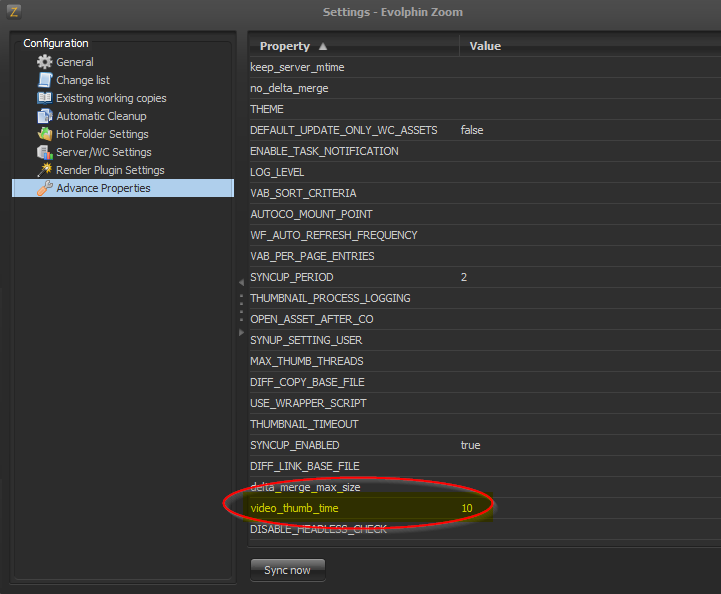Select ENABLE_TASK_NOTIFICATION property
The image size is (721, 594).
click(324, 151)
